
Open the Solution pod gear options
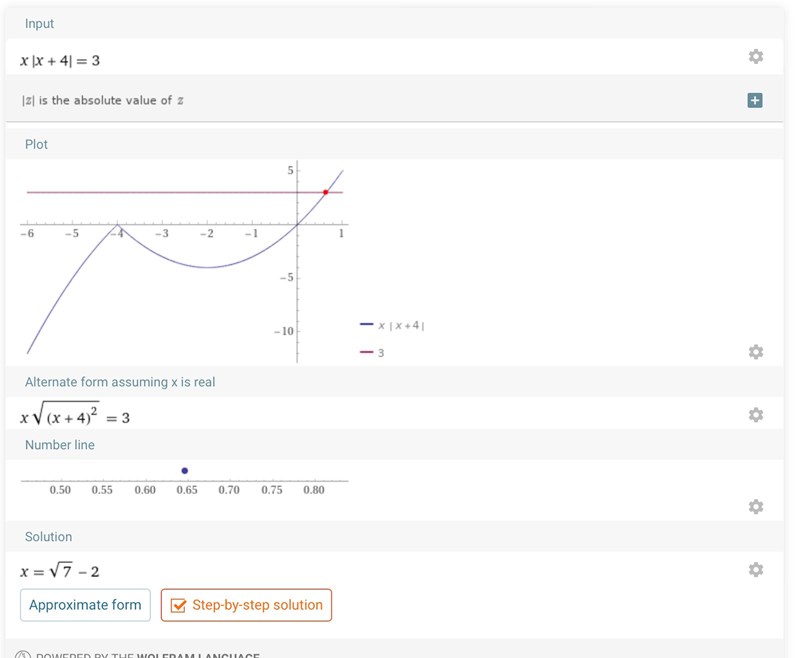756,569
